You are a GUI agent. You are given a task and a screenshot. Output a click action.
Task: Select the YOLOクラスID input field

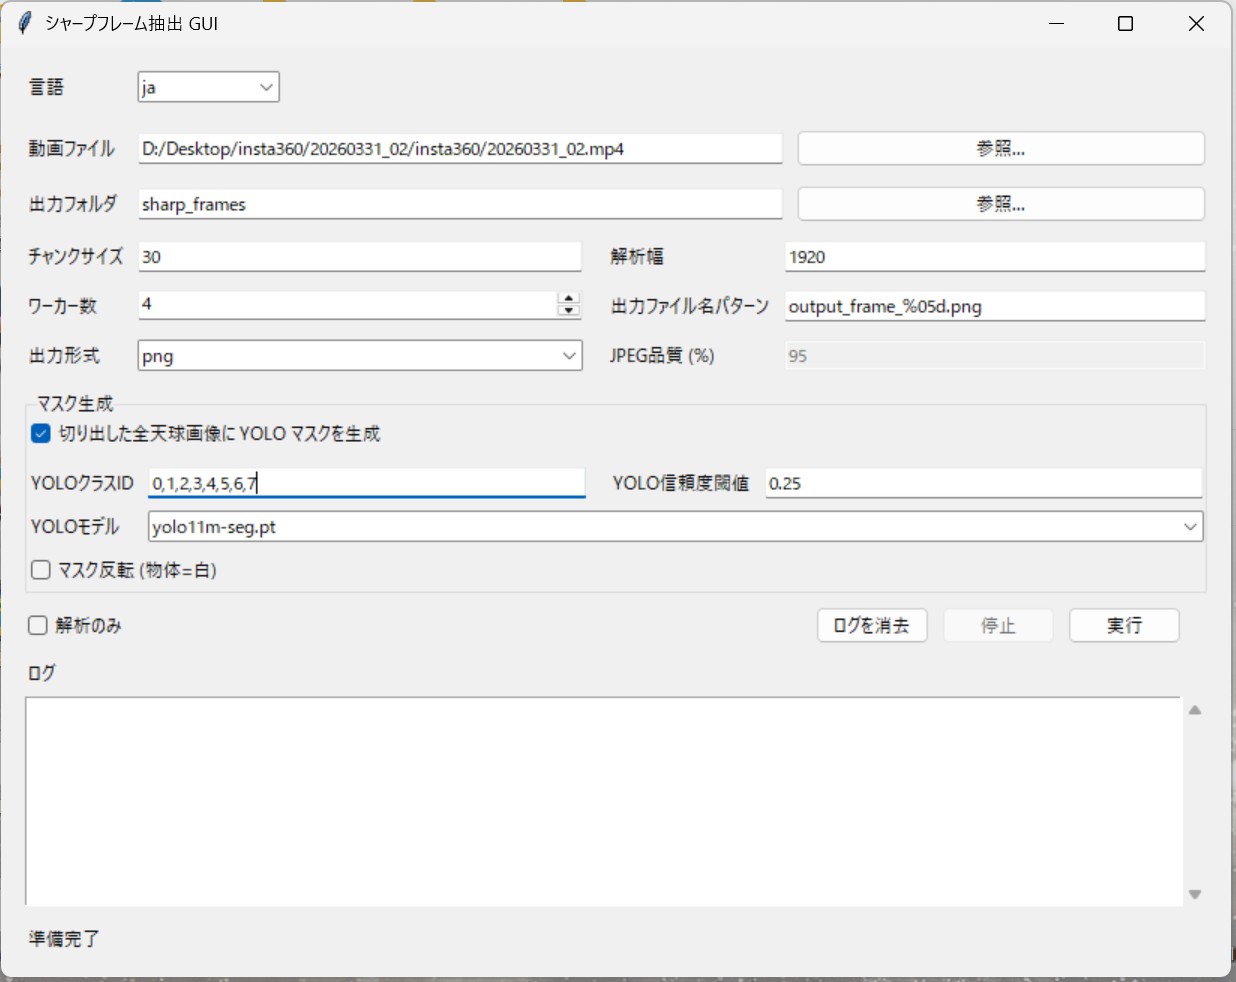point(365,483)
